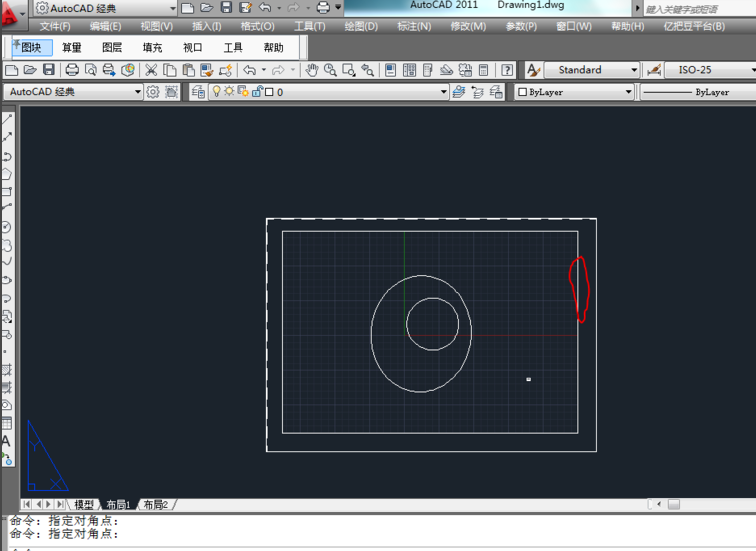This screenshot has width=756, height=551.
Task: Select the Multiline Text A tool
Action: coord(6,441)
